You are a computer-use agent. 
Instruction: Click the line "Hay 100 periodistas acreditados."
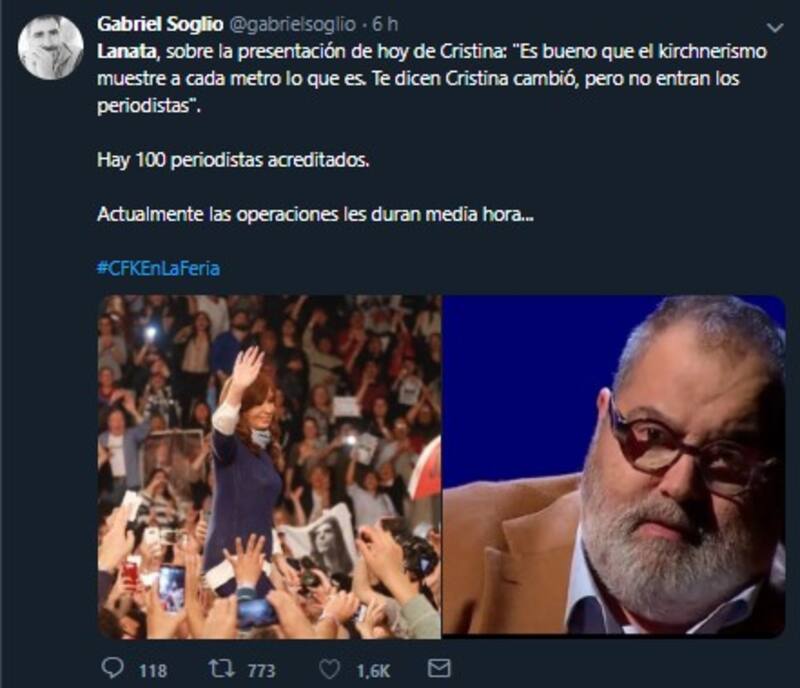coord(232,159)
